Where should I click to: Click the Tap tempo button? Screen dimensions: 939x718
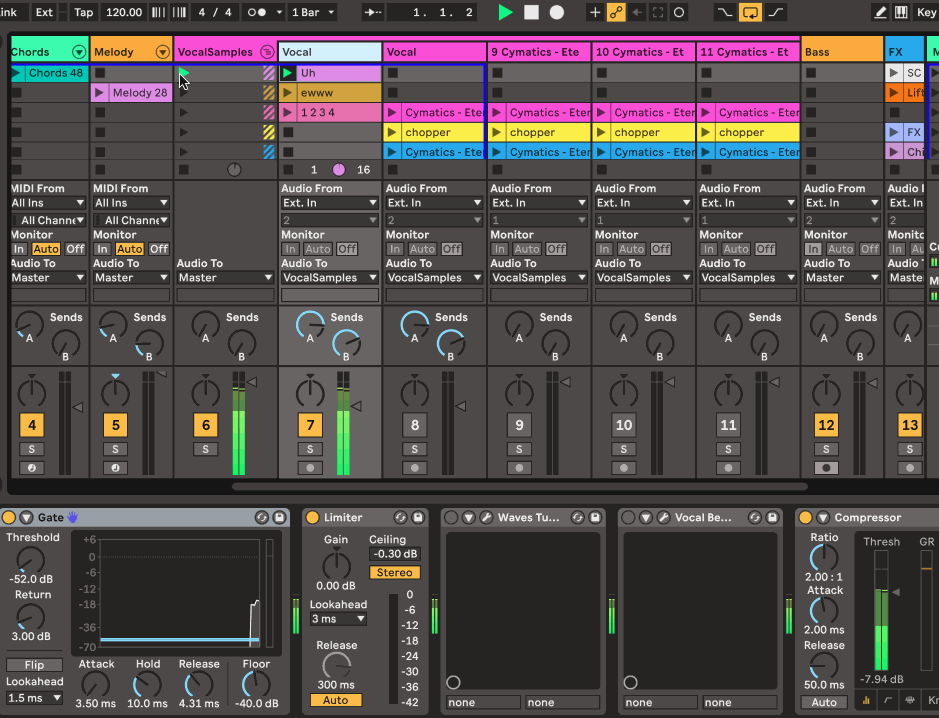click(x=84, y=12)
